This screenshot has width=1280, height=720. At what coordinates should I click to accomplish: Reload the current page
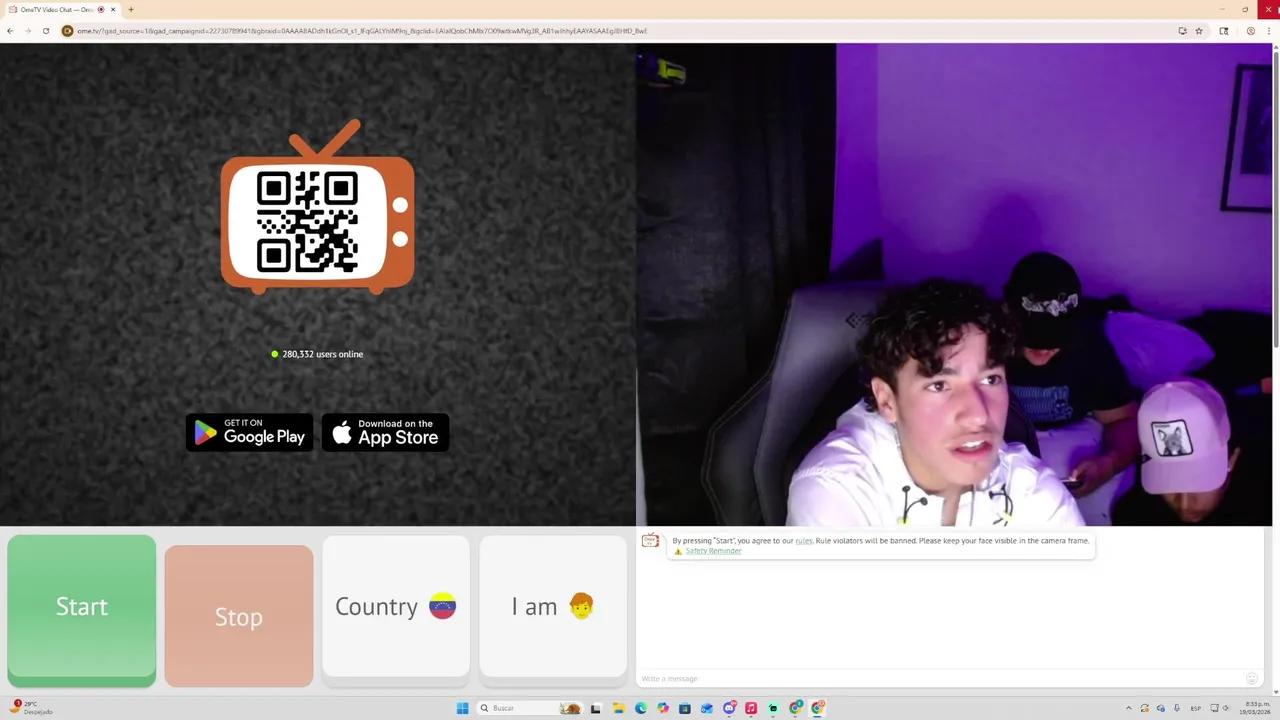coord(46,31)
